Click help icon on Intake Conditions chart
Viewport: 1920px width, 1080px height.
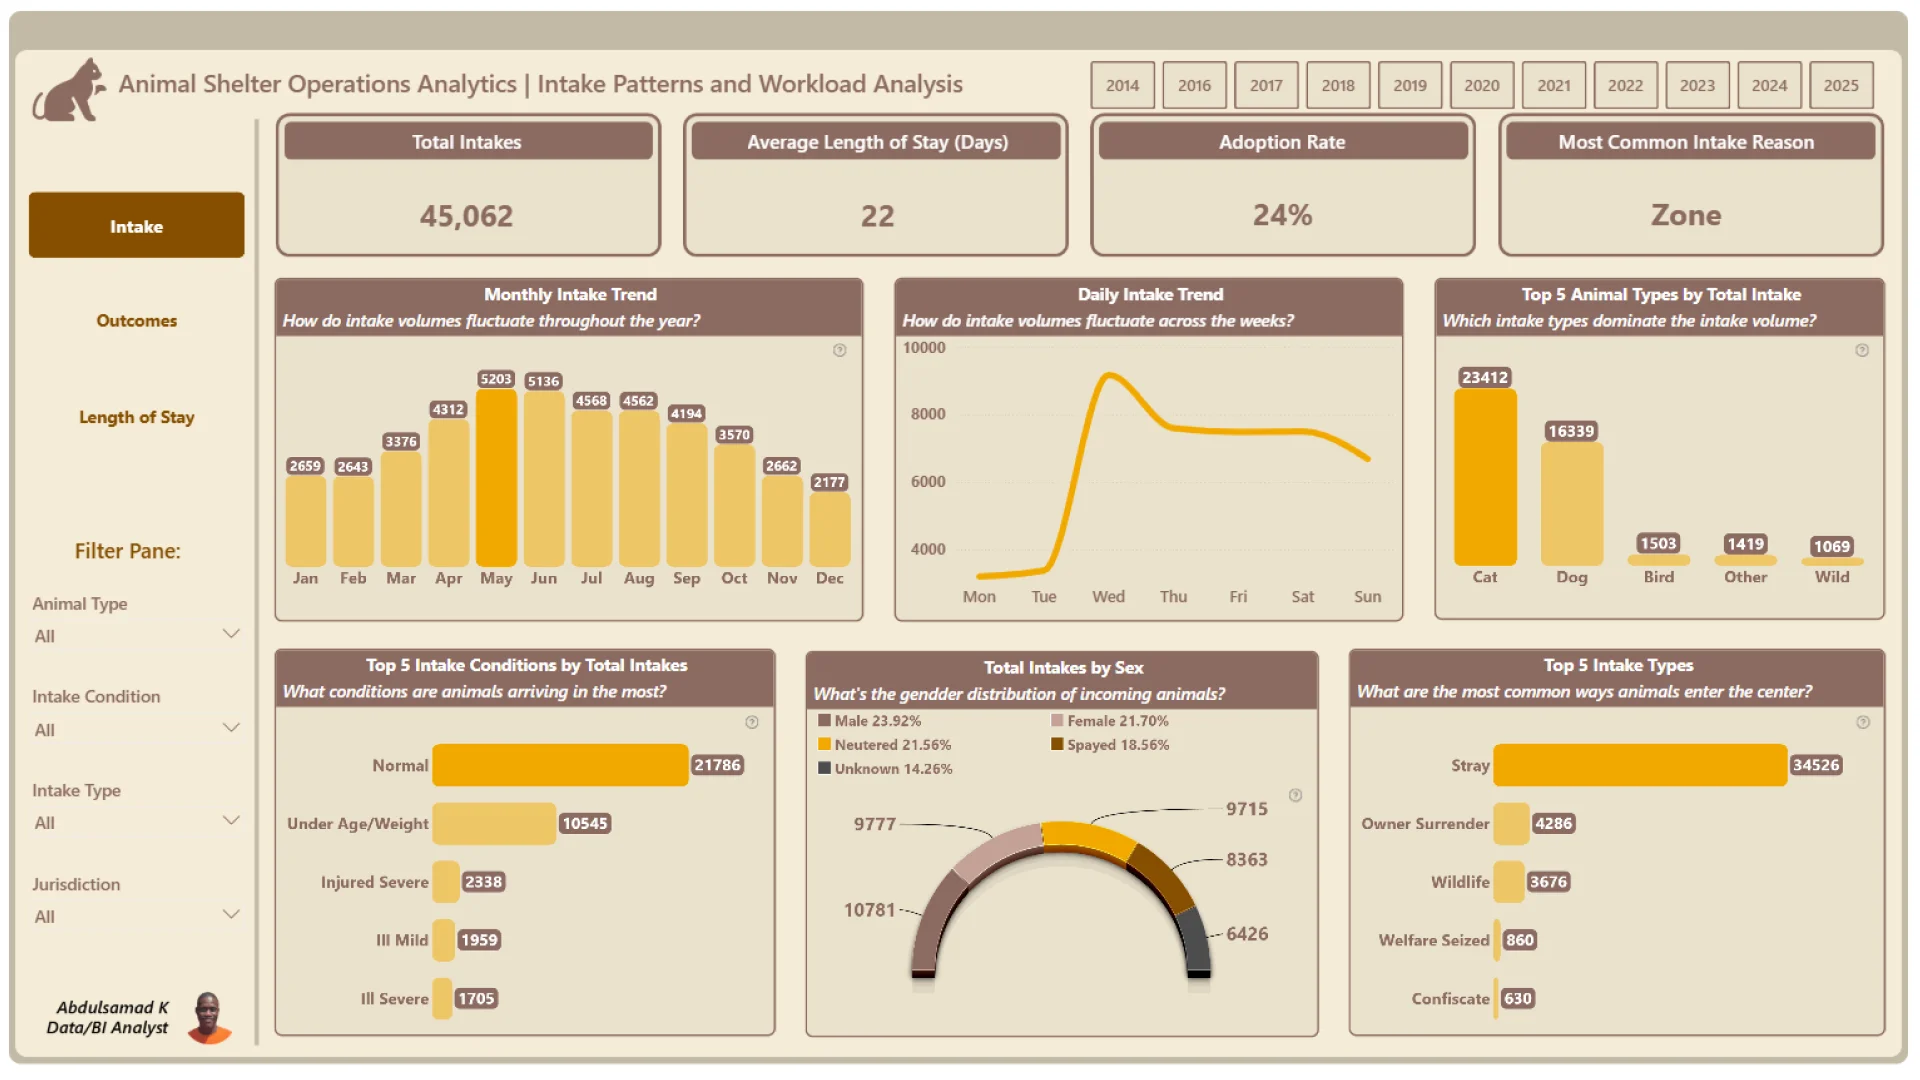click(752, 722)
